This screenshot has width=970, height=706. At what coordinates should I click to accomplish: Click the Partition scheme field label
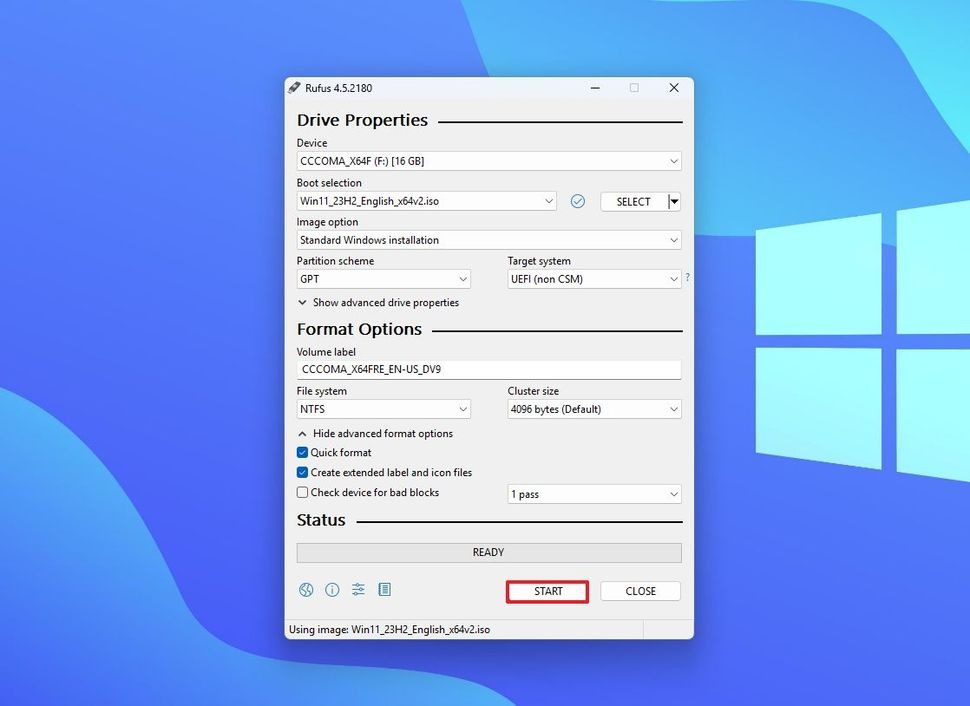[x=335, y=261]
